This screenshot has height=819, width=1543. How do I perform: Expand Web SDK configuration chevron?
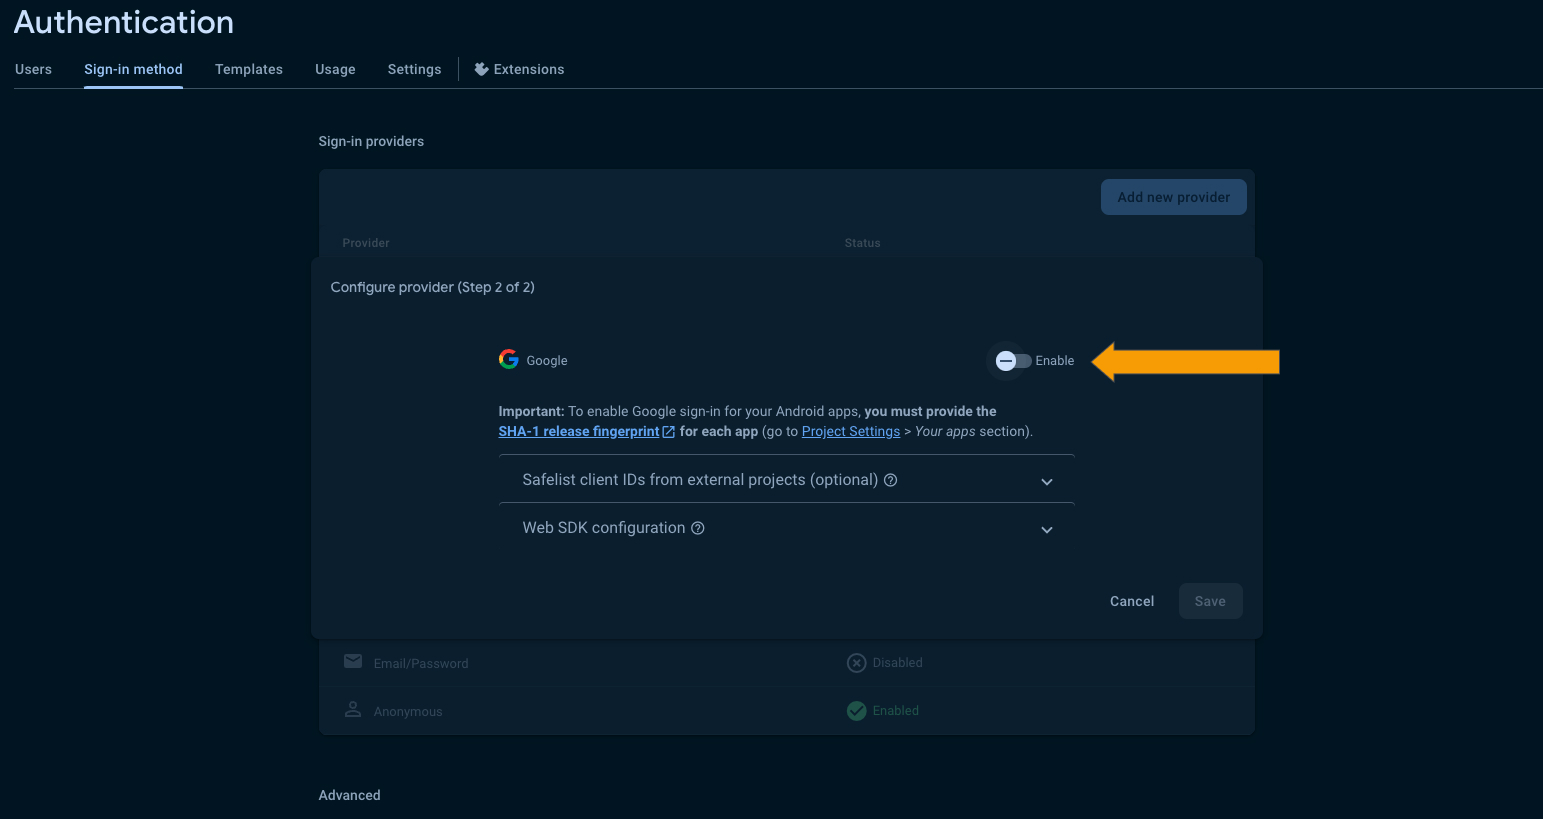point(1047,530)
